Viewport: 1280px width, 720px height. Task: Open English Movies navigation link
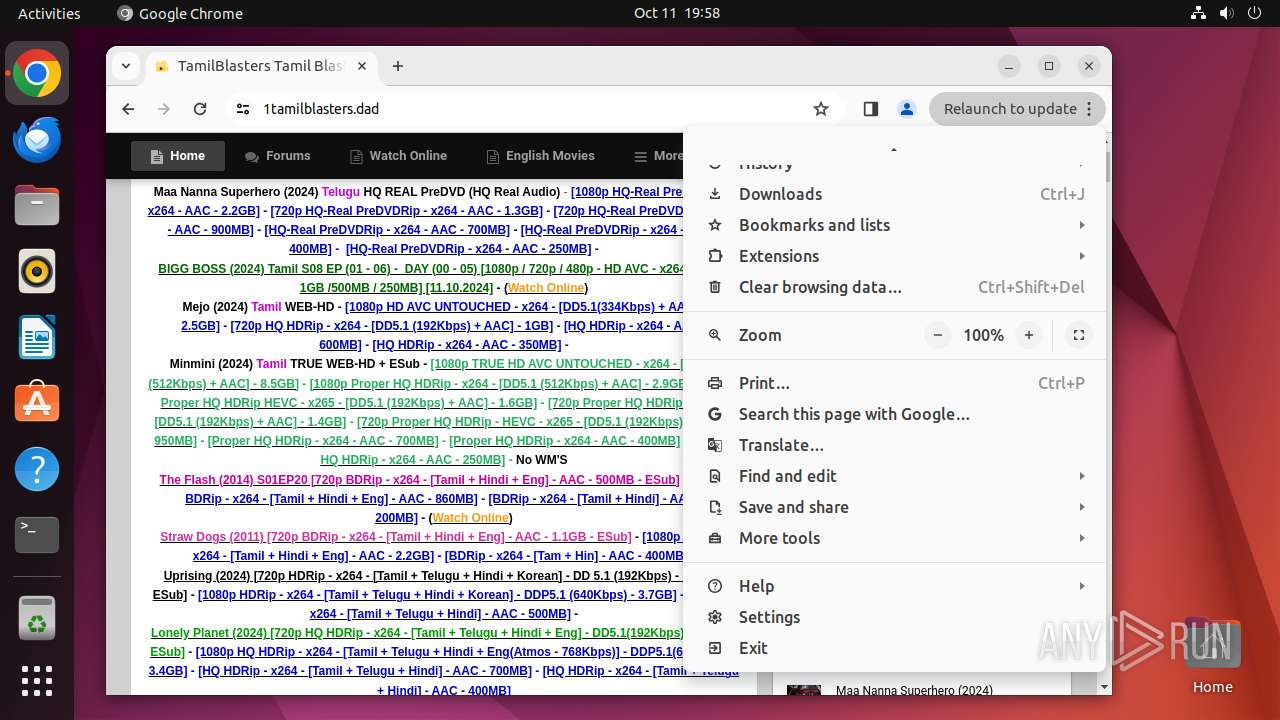point(541,156)
